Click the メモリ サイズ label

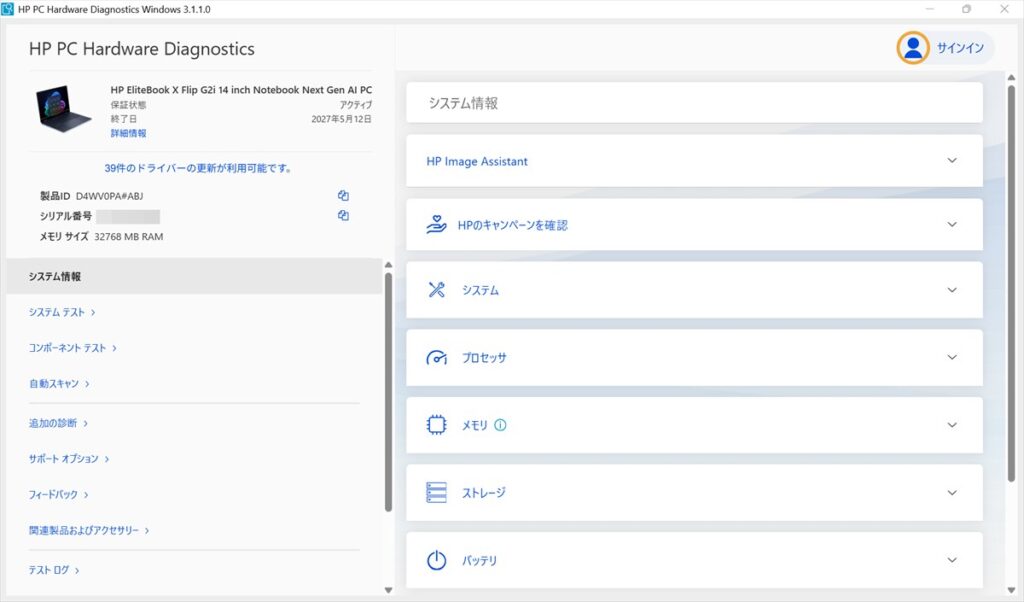64,237
